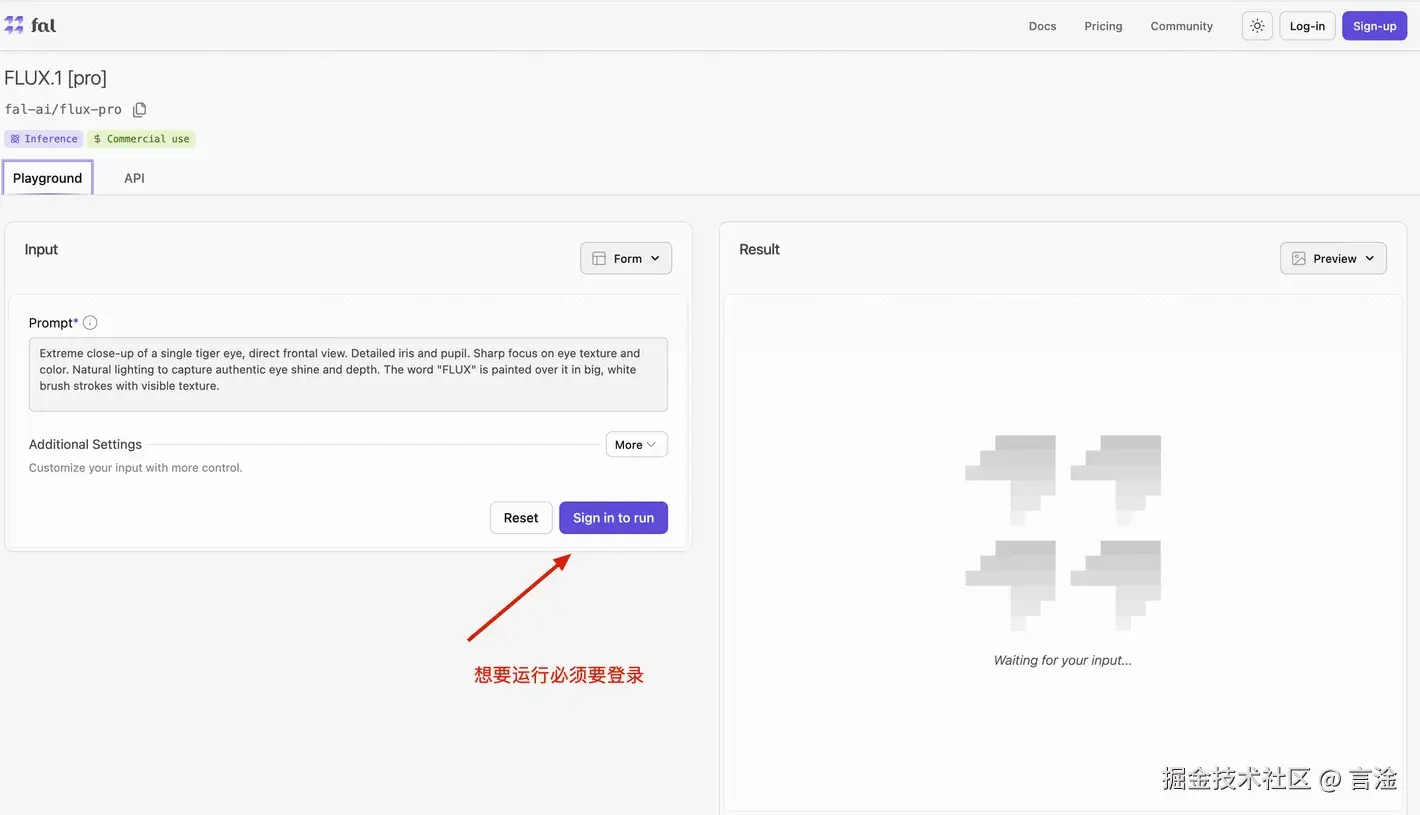1420x815 pixels.
Task: Click the Sign-up button
Action: click(x=1374, y=26)
